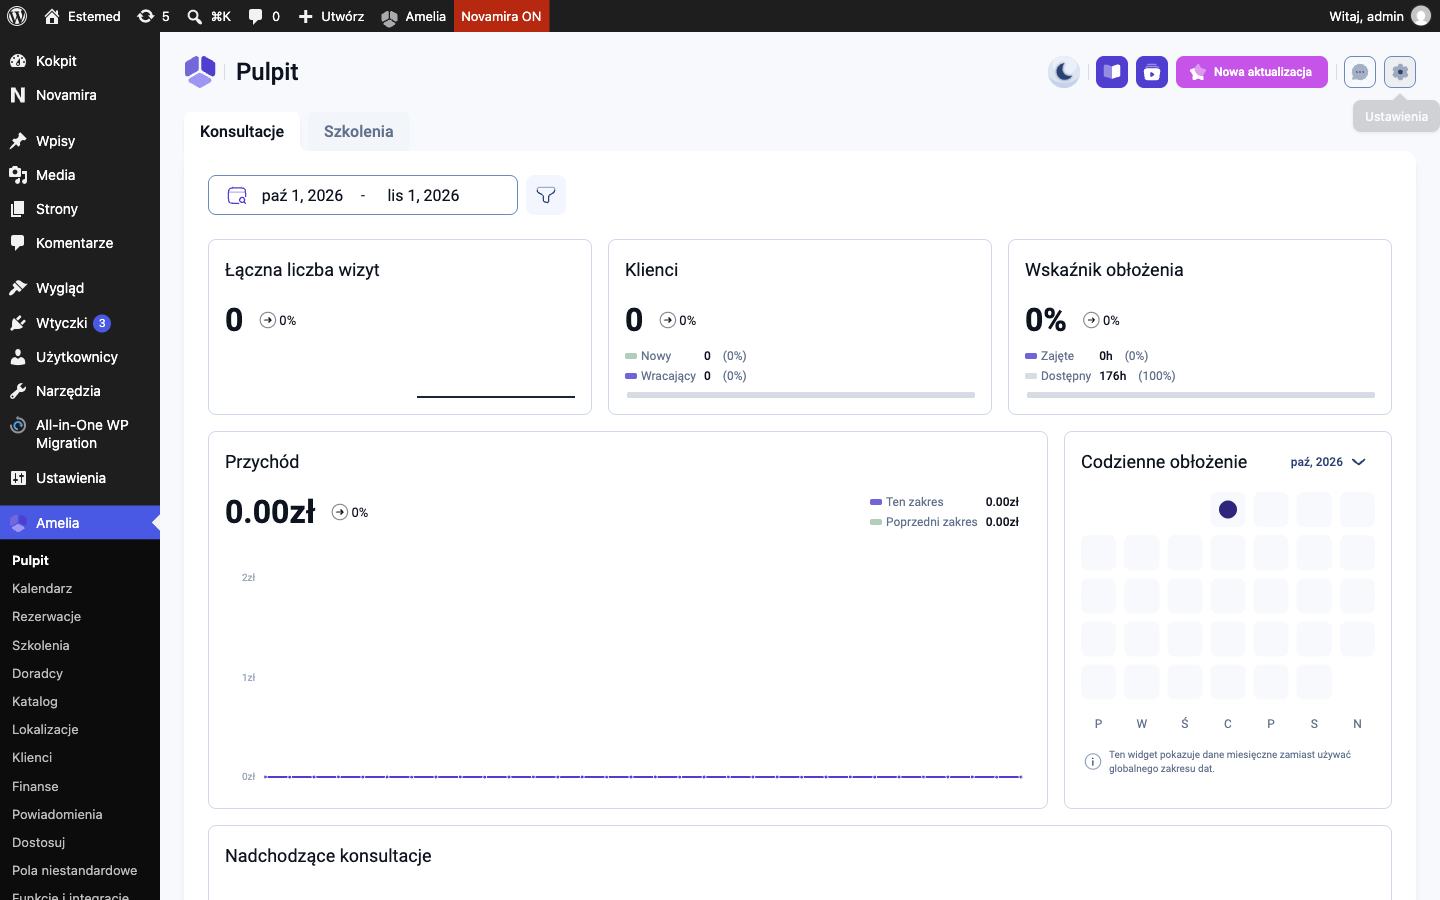Open comments bubble in admin bar
Screen dimensions: 1440x900
(264, 16)
